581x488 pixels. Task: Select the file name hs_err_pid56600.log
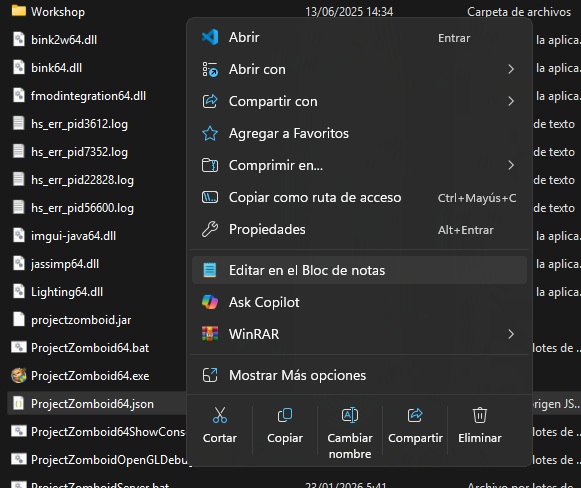[x=82, y=208]
